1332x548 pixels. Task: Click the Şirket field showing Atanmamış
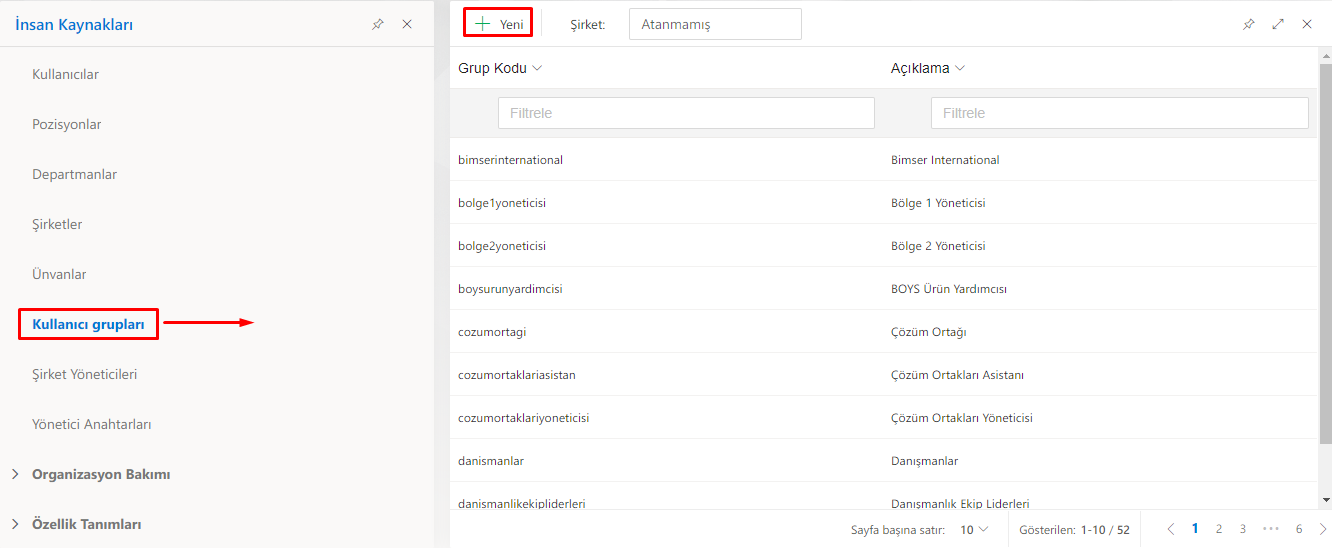pyautogui.click(x=715, y=24)
